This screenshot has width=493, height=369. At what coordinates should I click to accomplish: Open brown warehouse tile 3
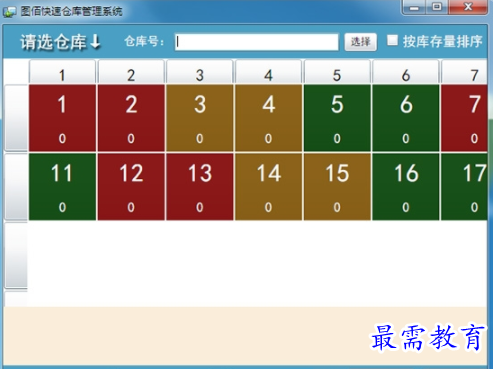tap(200, 118)
